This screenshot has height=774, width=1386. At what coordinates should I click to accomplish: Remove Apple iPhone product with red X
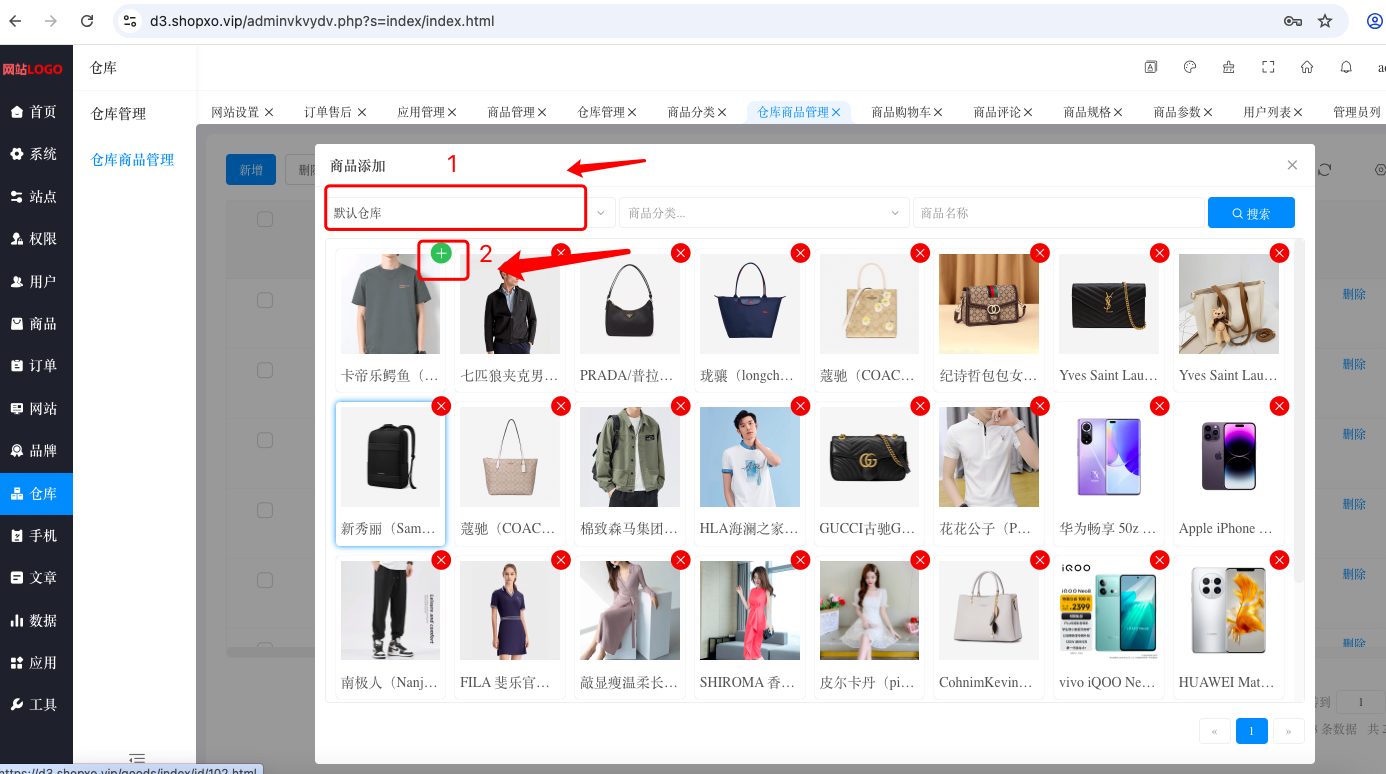coord(1279,406)
